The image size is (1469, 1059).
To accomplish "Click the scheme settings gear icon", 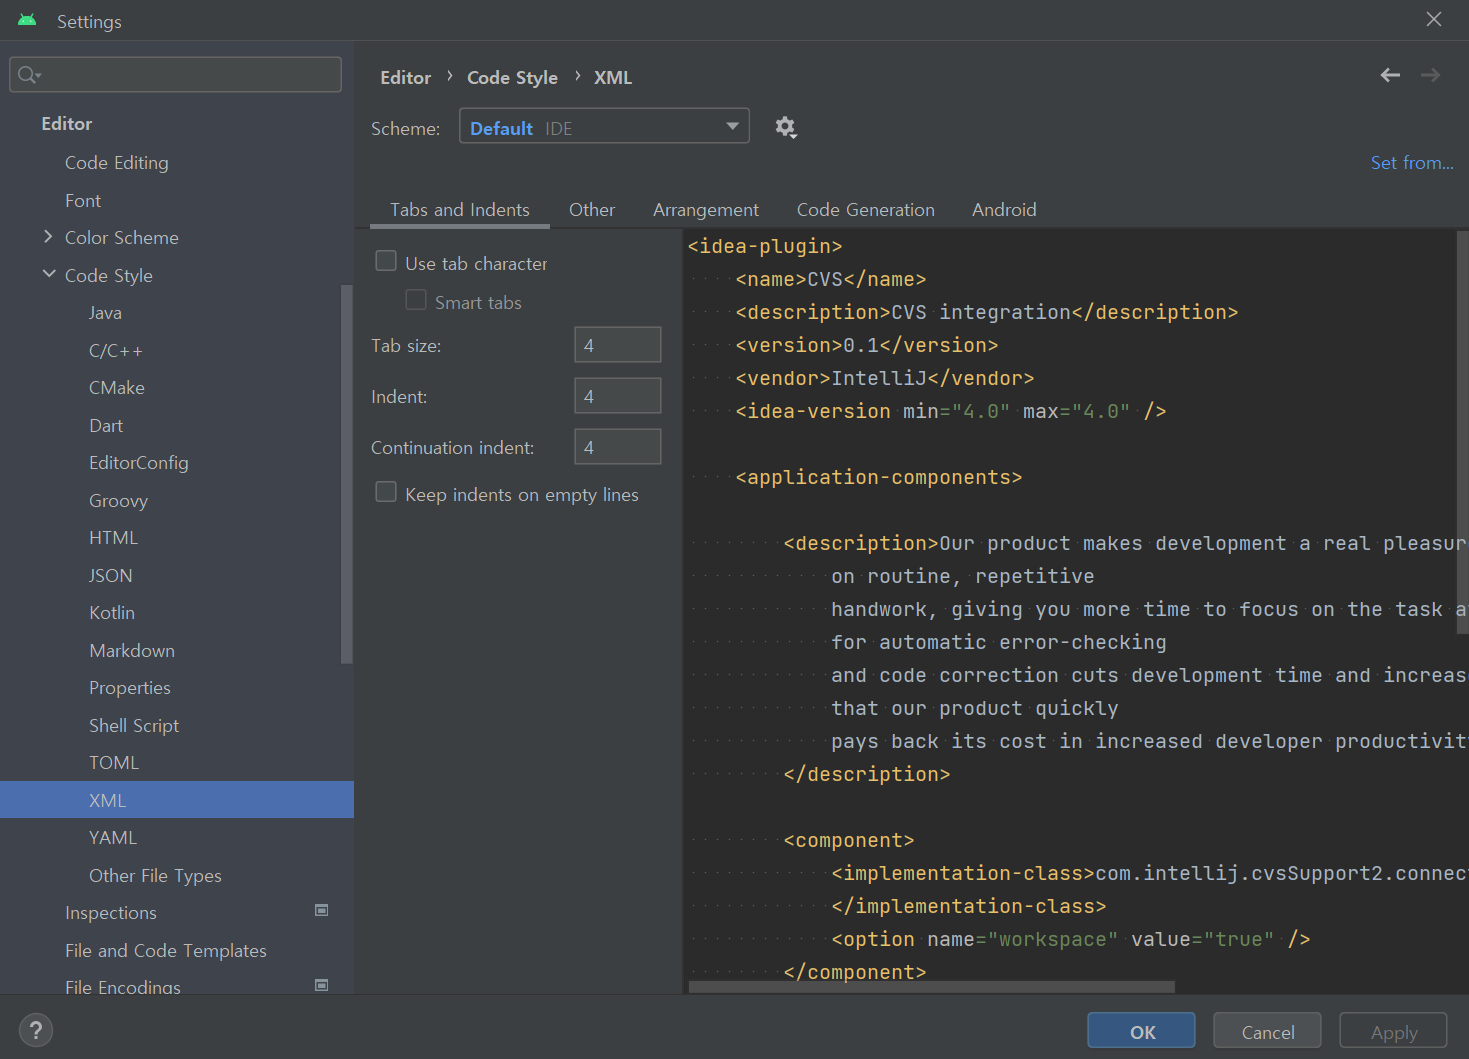I will click(x=786, y=127).
